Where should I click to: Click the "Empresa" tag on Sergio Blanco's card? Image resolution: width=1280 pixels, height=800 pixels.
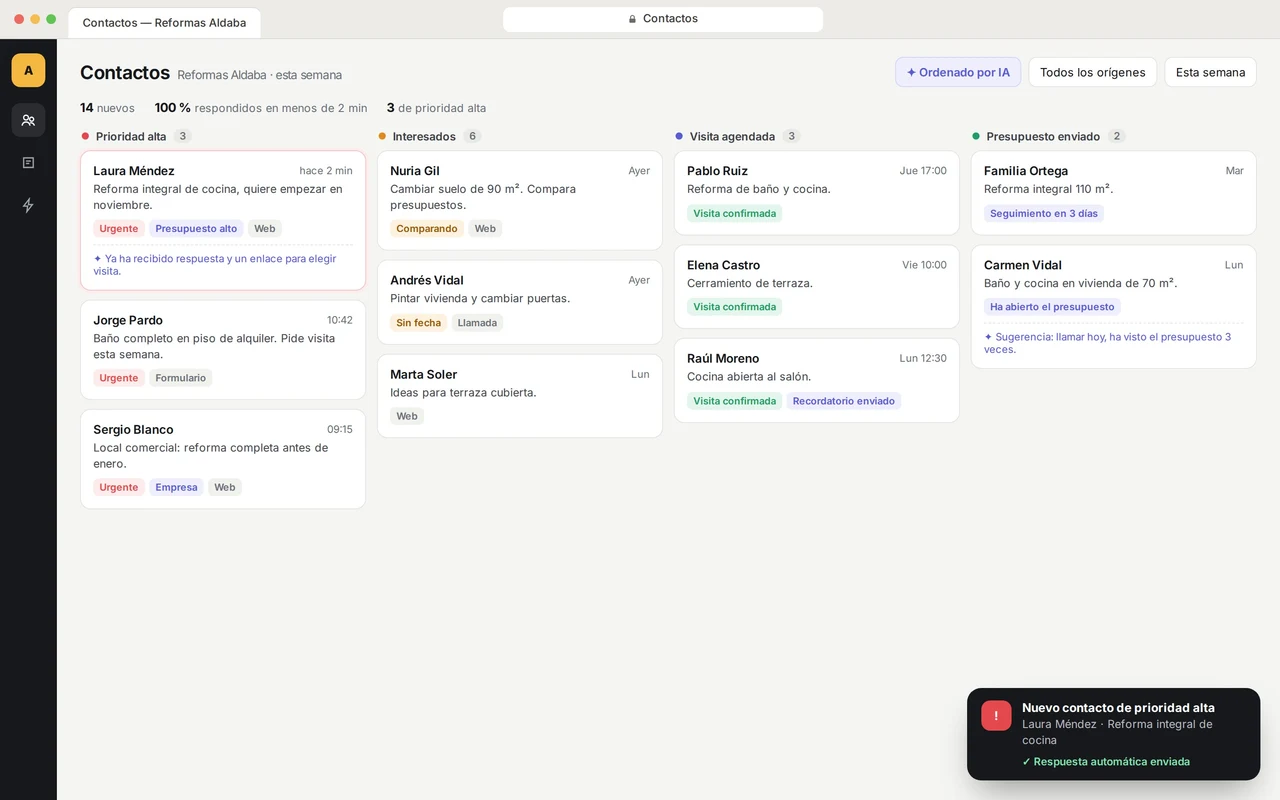click(176, 488)
